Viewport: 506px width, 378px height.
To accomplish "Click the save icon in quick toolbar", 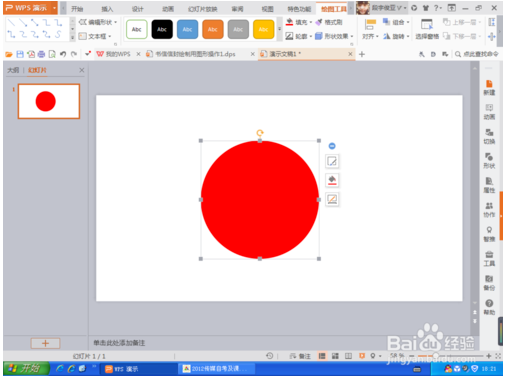I will (20, 54).
